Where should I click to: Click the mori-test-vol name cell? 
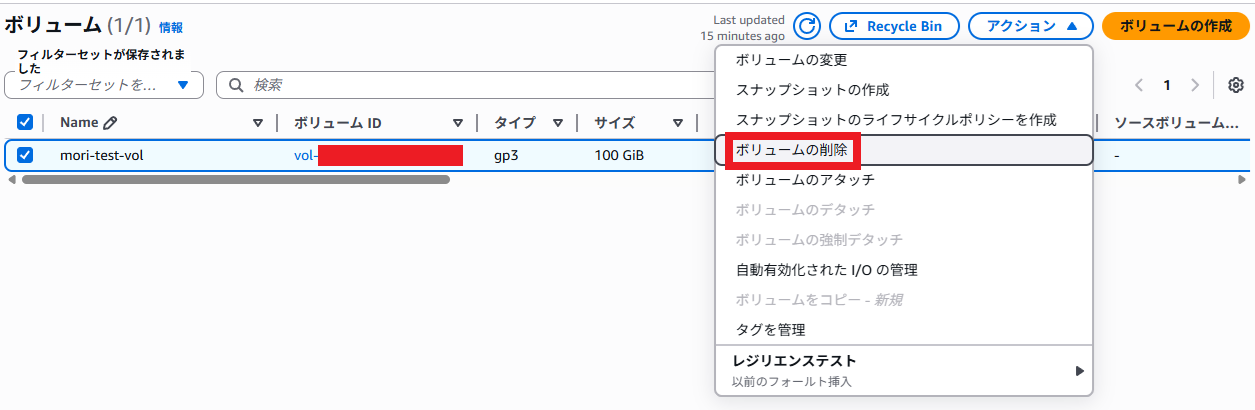pos(102,155)
